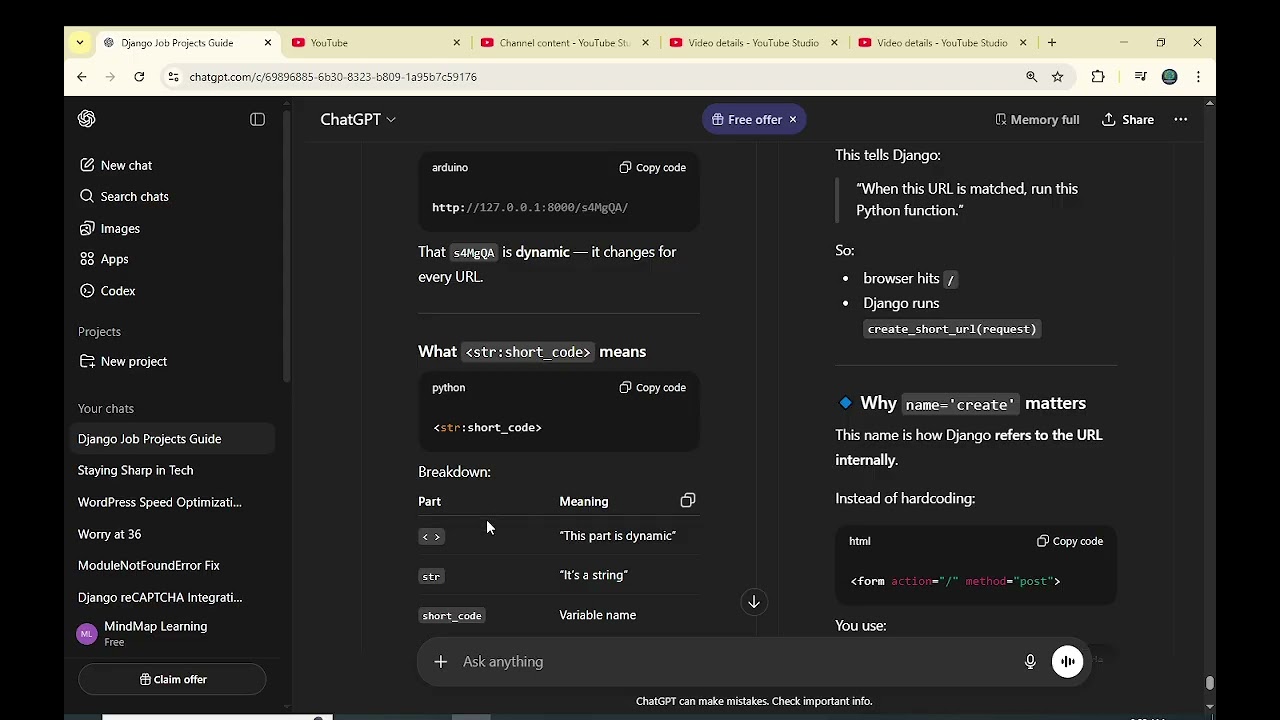The image size is (1280, 720).
Task: Open a new browser tab
Action: (x=1052, y=43)
